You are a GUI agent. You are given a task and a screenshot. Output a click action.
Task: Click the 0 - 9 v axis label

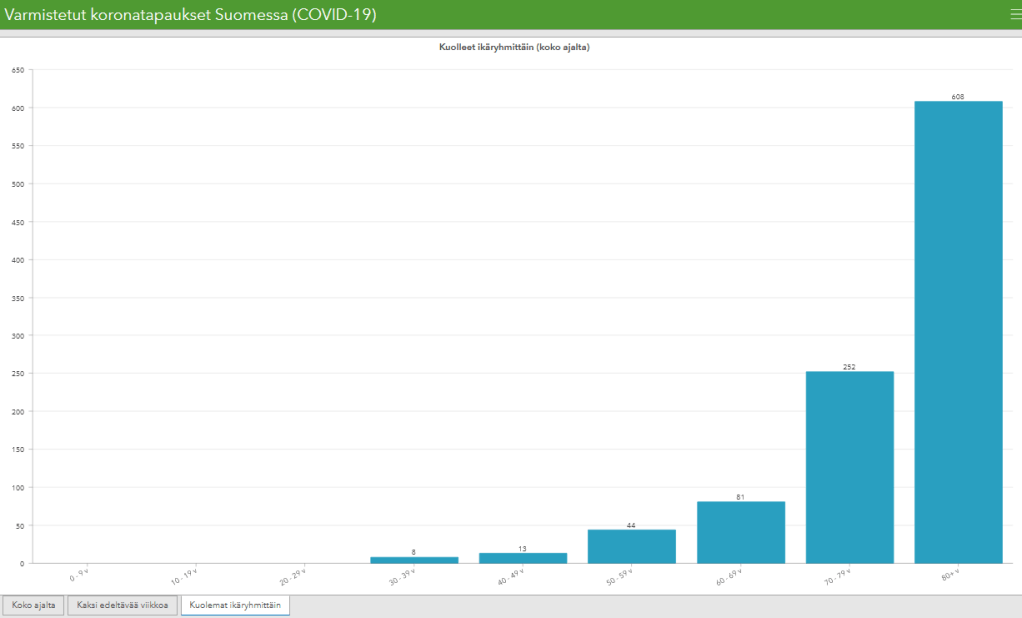point(80,575)
